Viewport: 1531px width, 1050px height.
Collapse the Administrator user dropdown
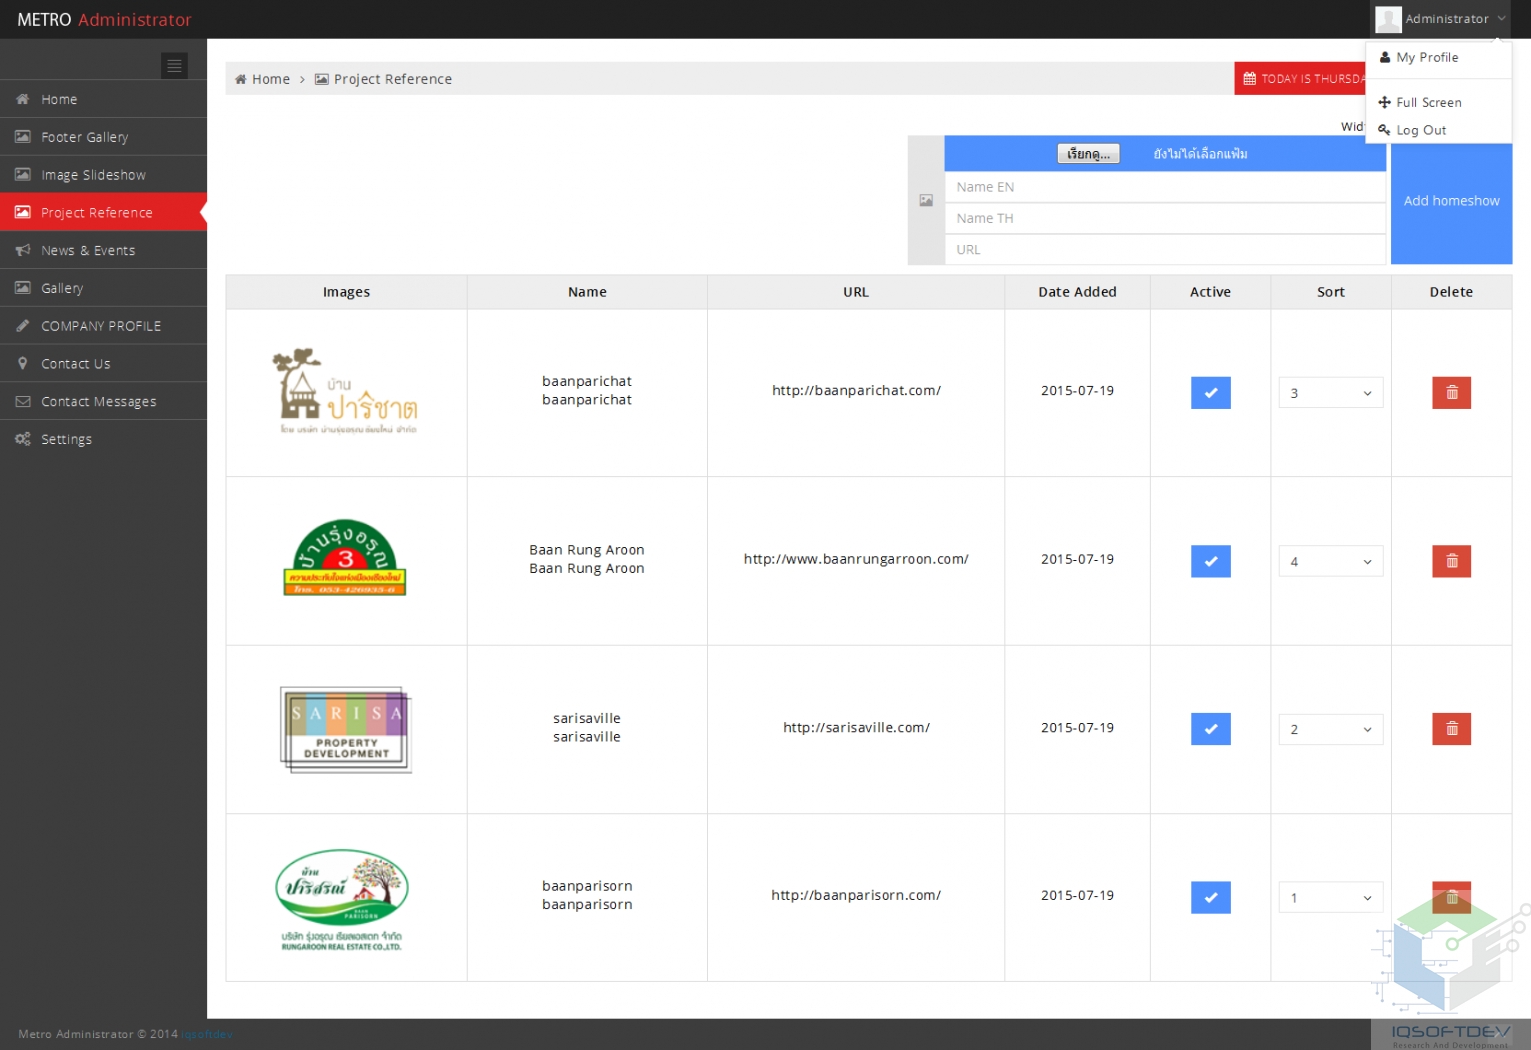1441,19
